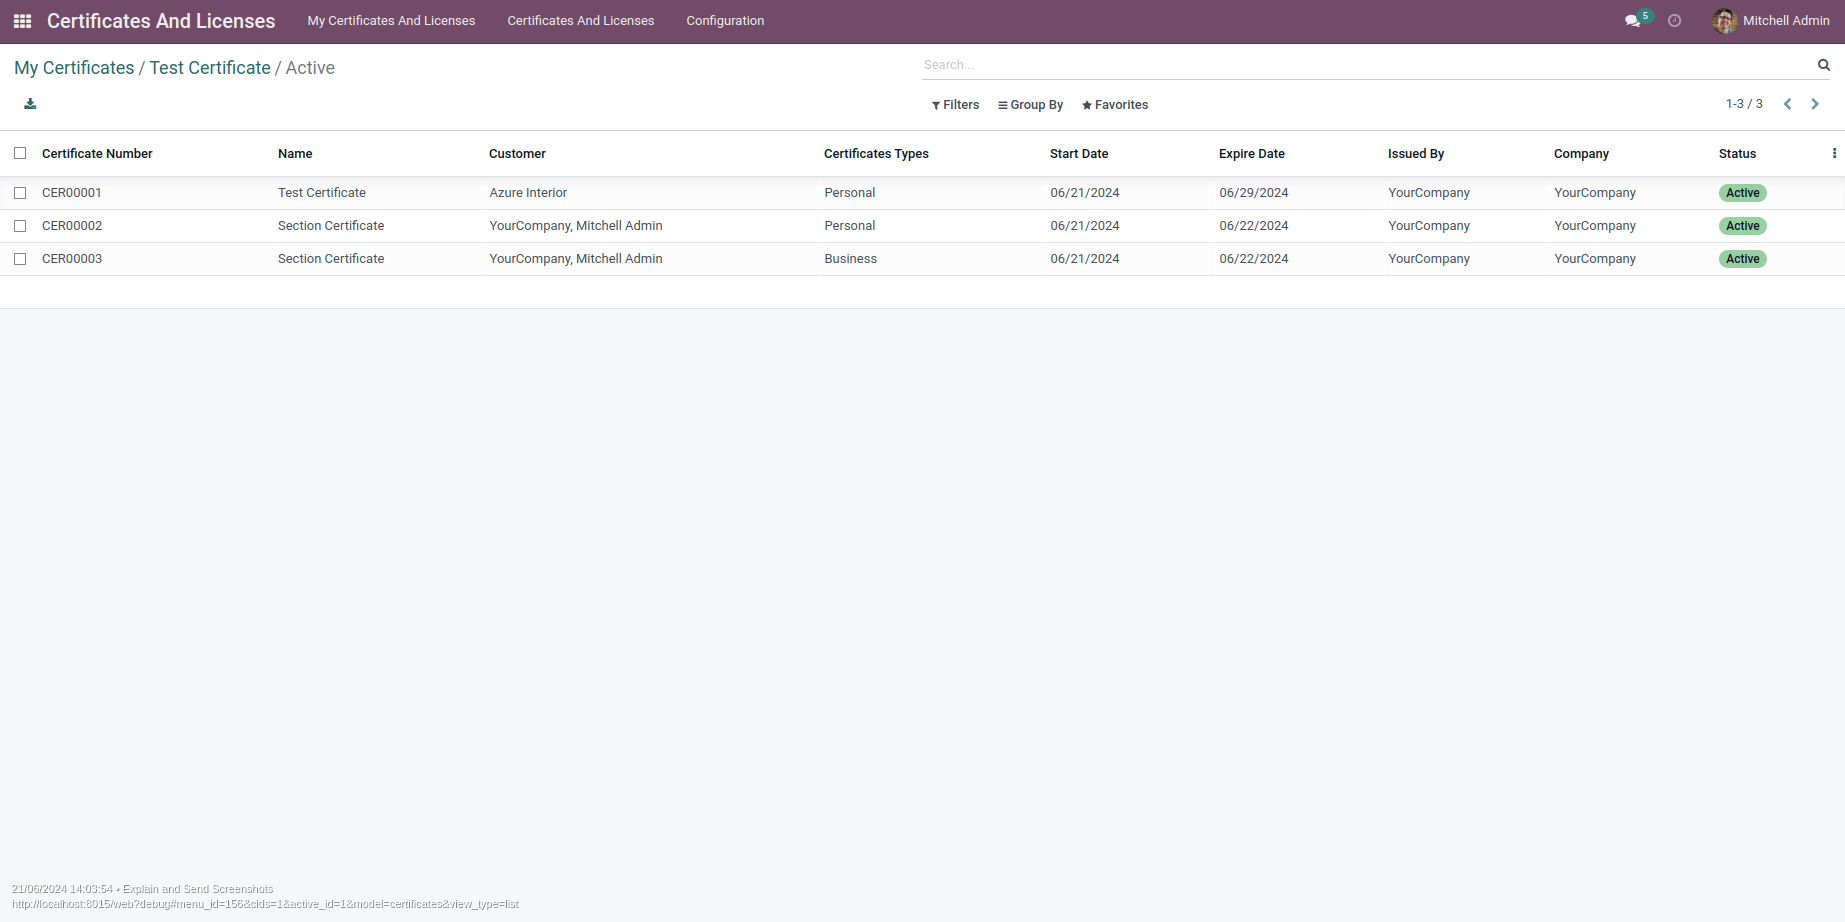The height and width of the screenshot is (922, 1845).
Task: Sort by Certificate Number column
Action: [x=97, y=154]
